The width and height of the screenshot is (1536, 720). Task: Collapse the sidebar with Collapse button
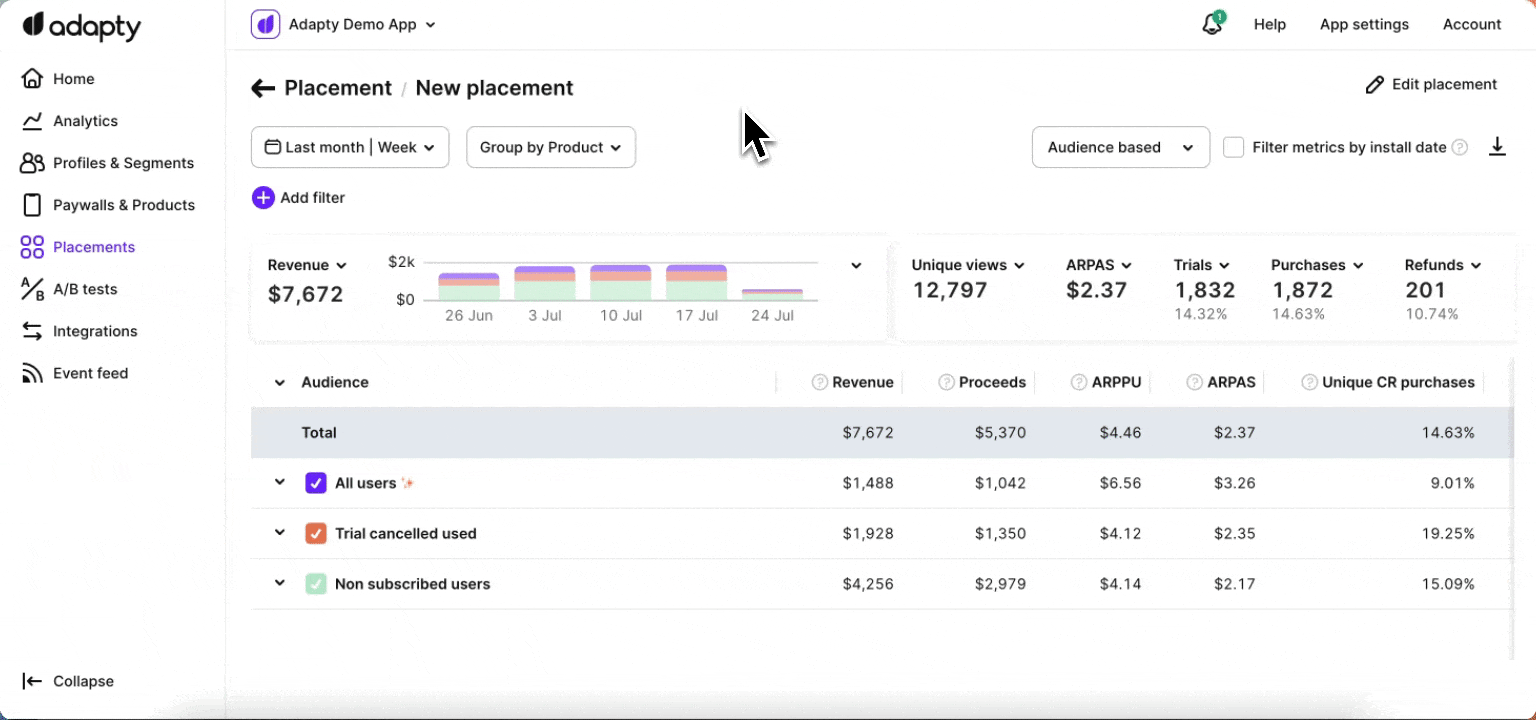[x=69, y=681]
